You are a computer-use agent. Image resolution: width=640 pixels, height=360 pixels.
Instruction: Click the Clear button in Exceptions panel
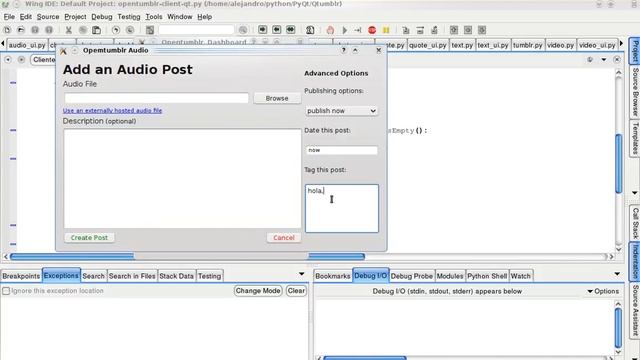pos(296,291)
